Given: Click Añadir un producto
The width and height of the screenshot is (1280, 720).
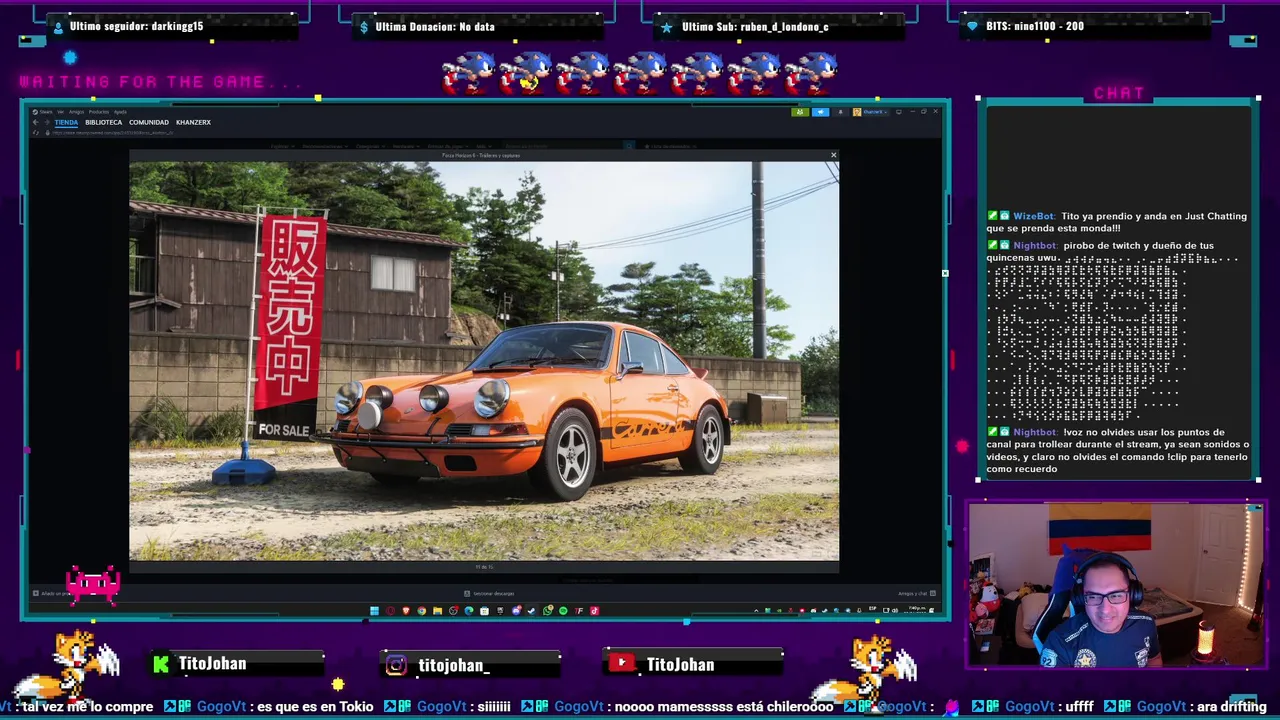Looking at the screenshot, I should coord(52,594).
